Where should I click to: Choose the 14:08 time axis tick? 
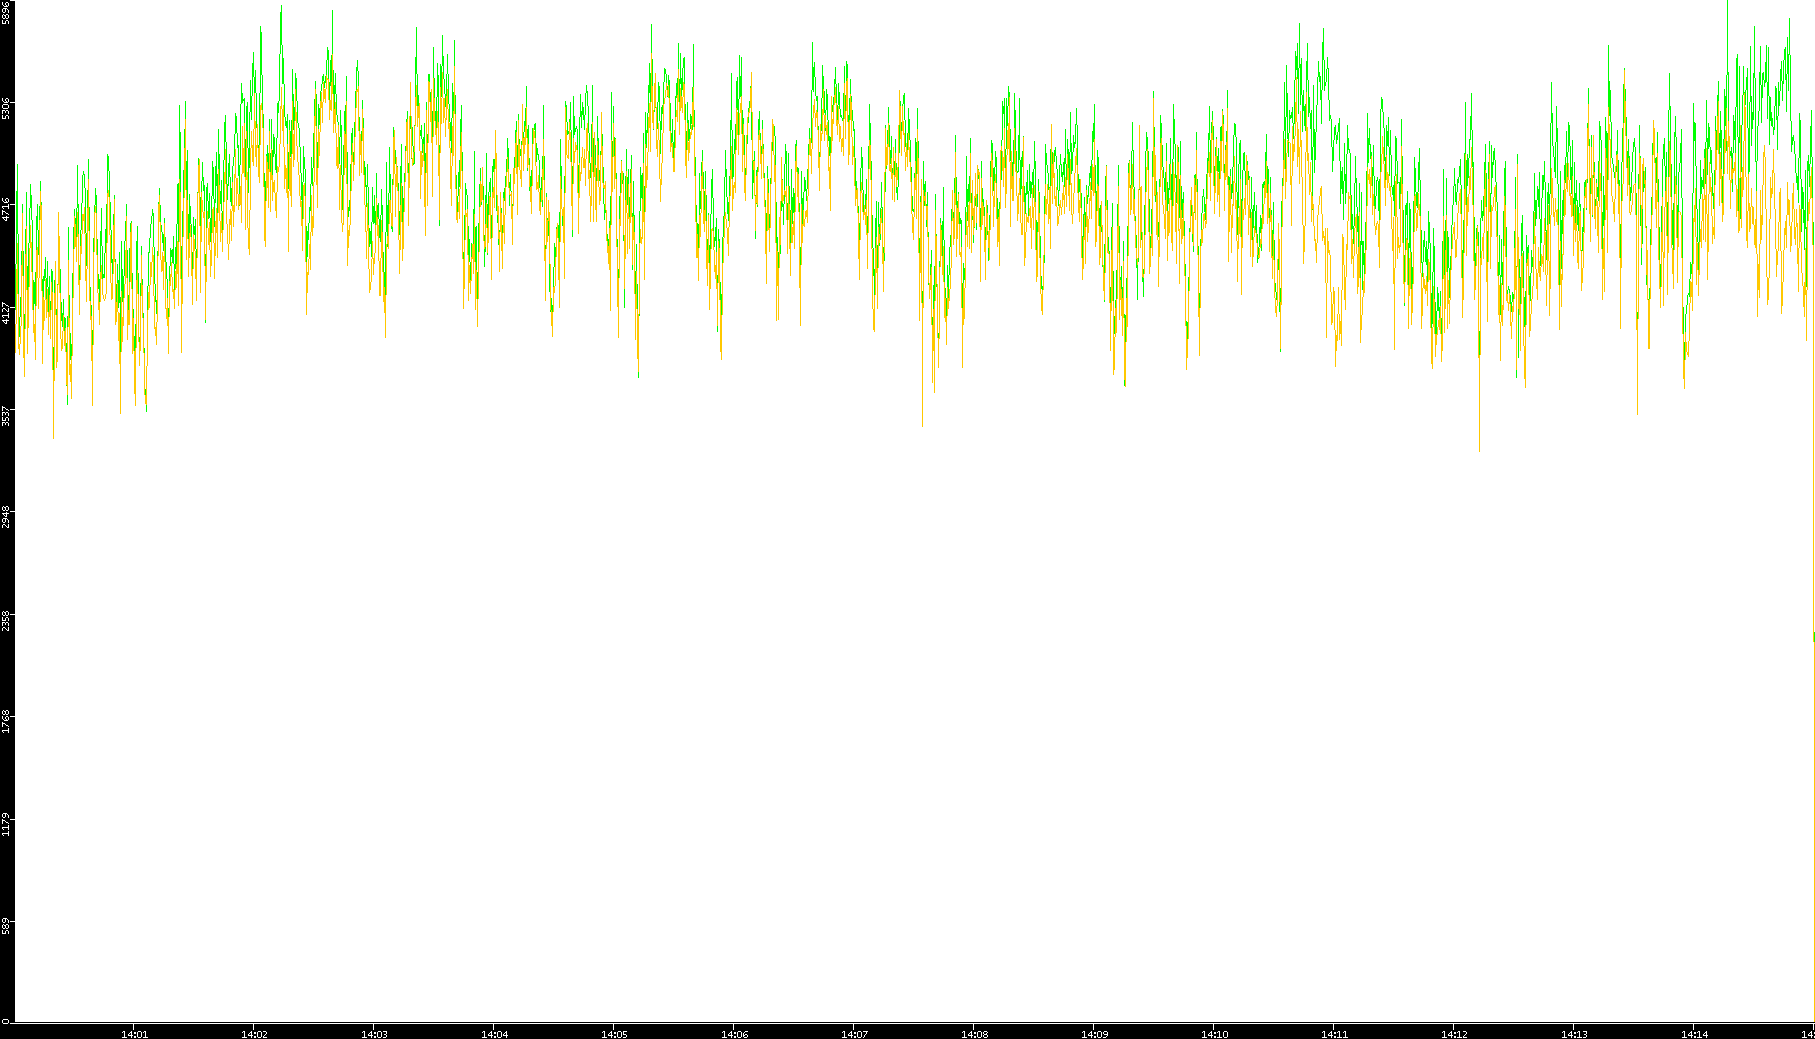click(x=974, y=1034)
